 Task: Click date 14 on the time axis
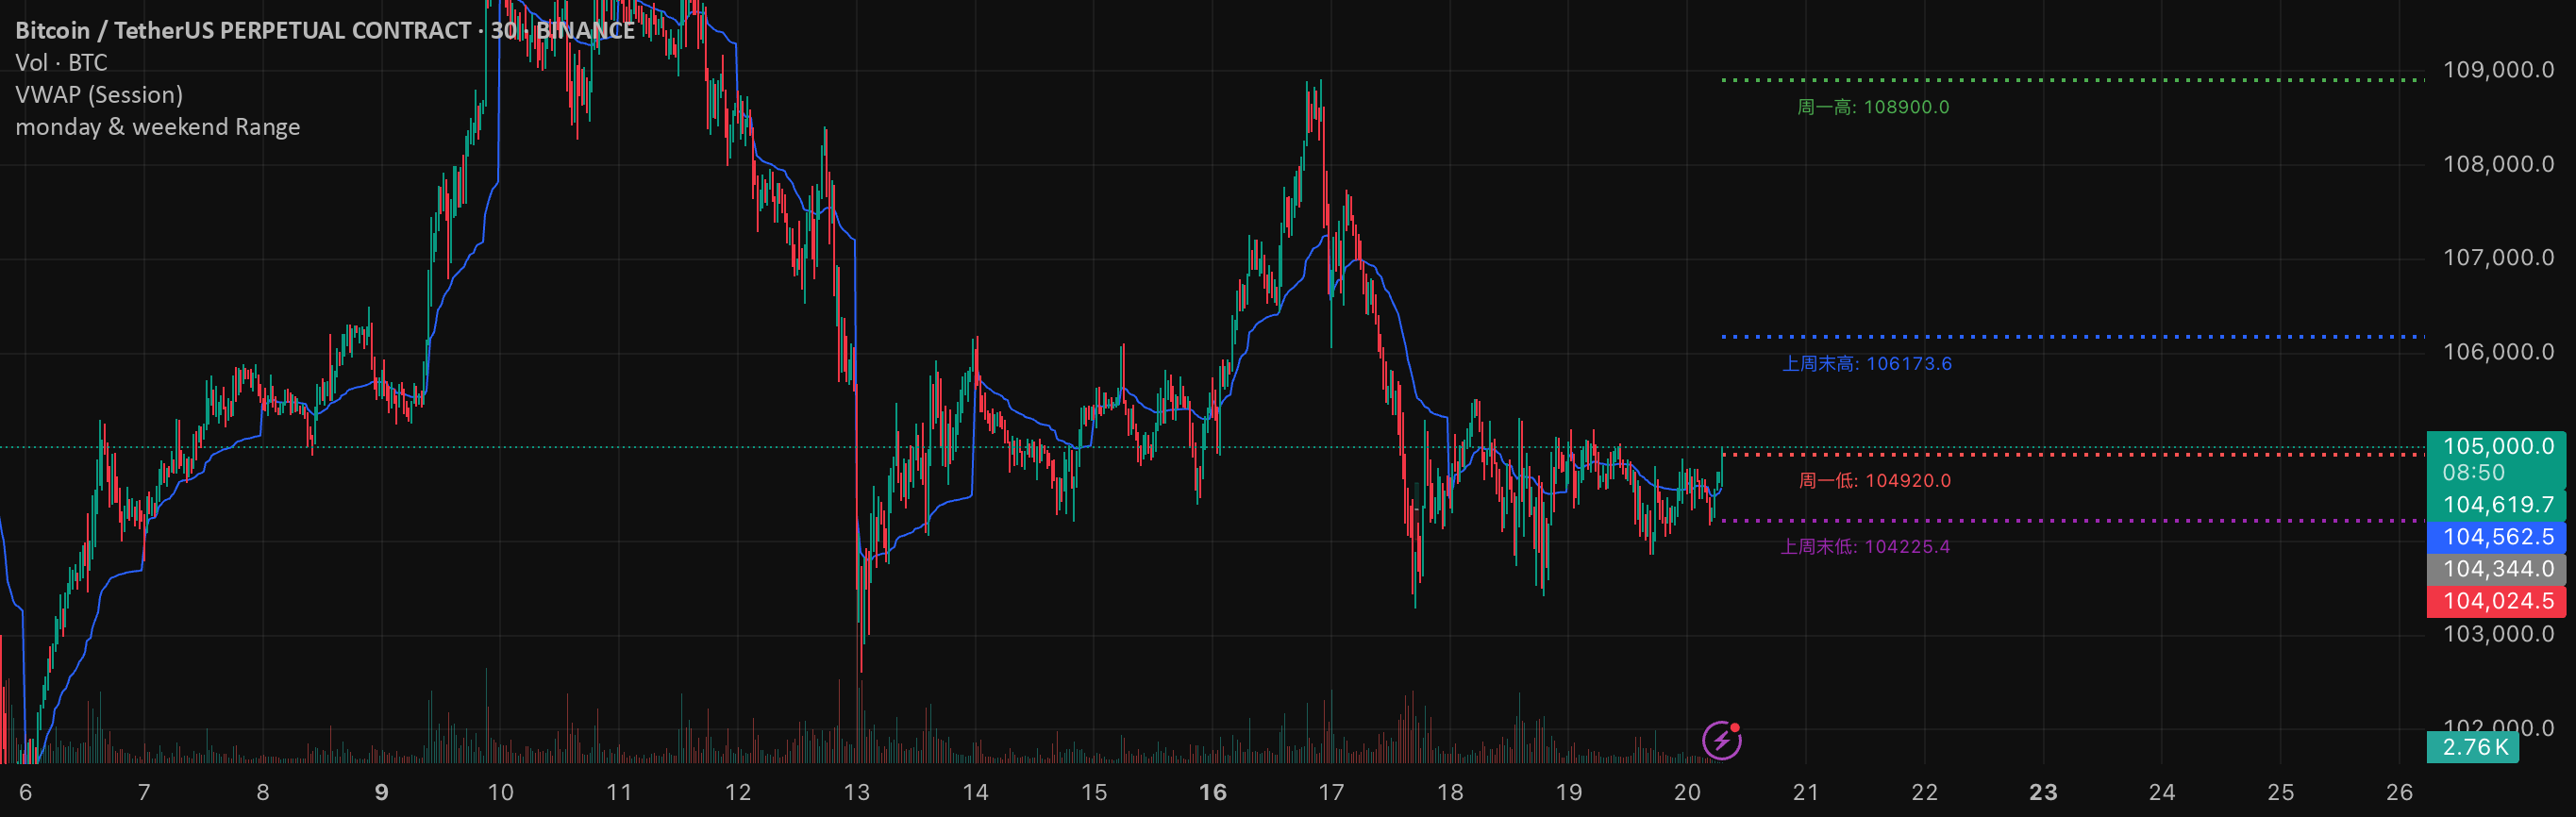(x=975, y=793)
